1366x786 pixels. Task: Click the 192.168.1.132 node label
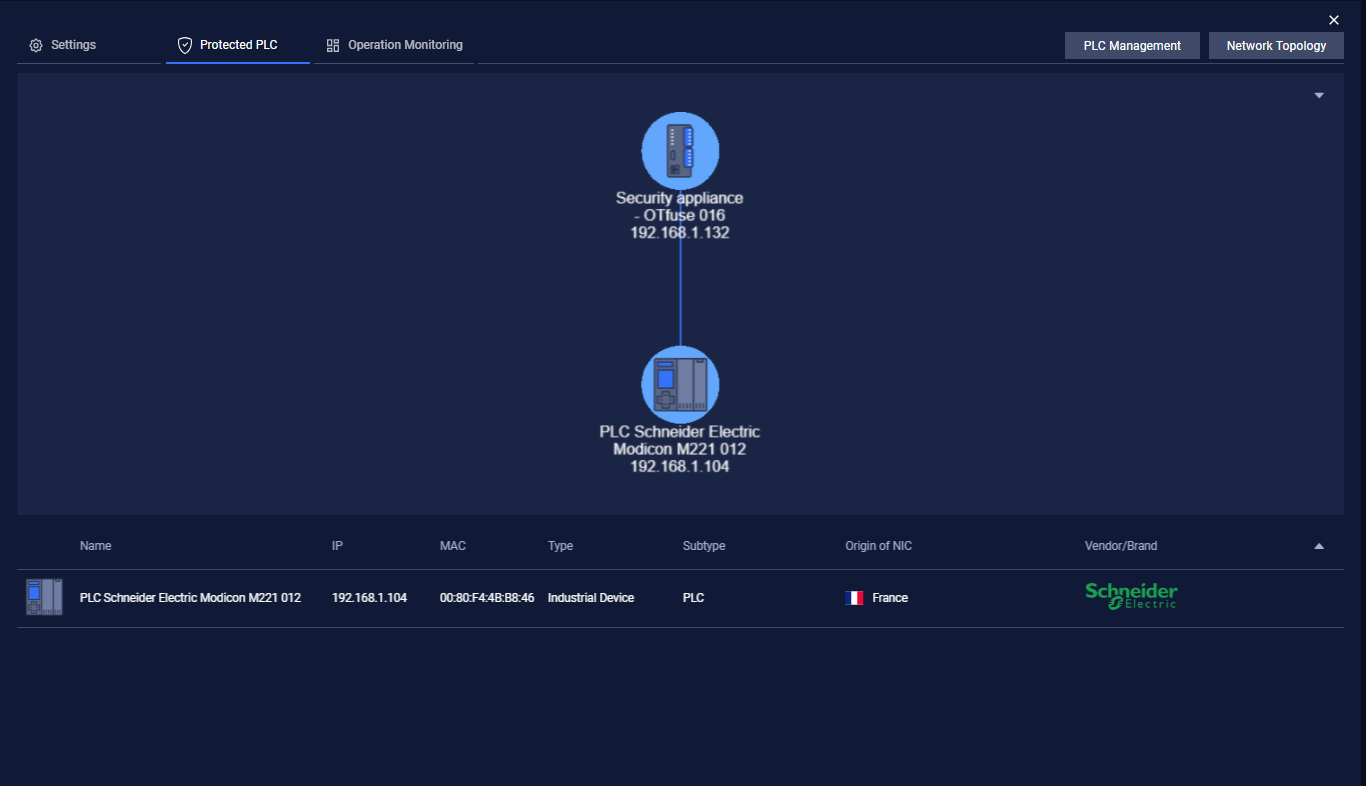[x=680, y=232]
